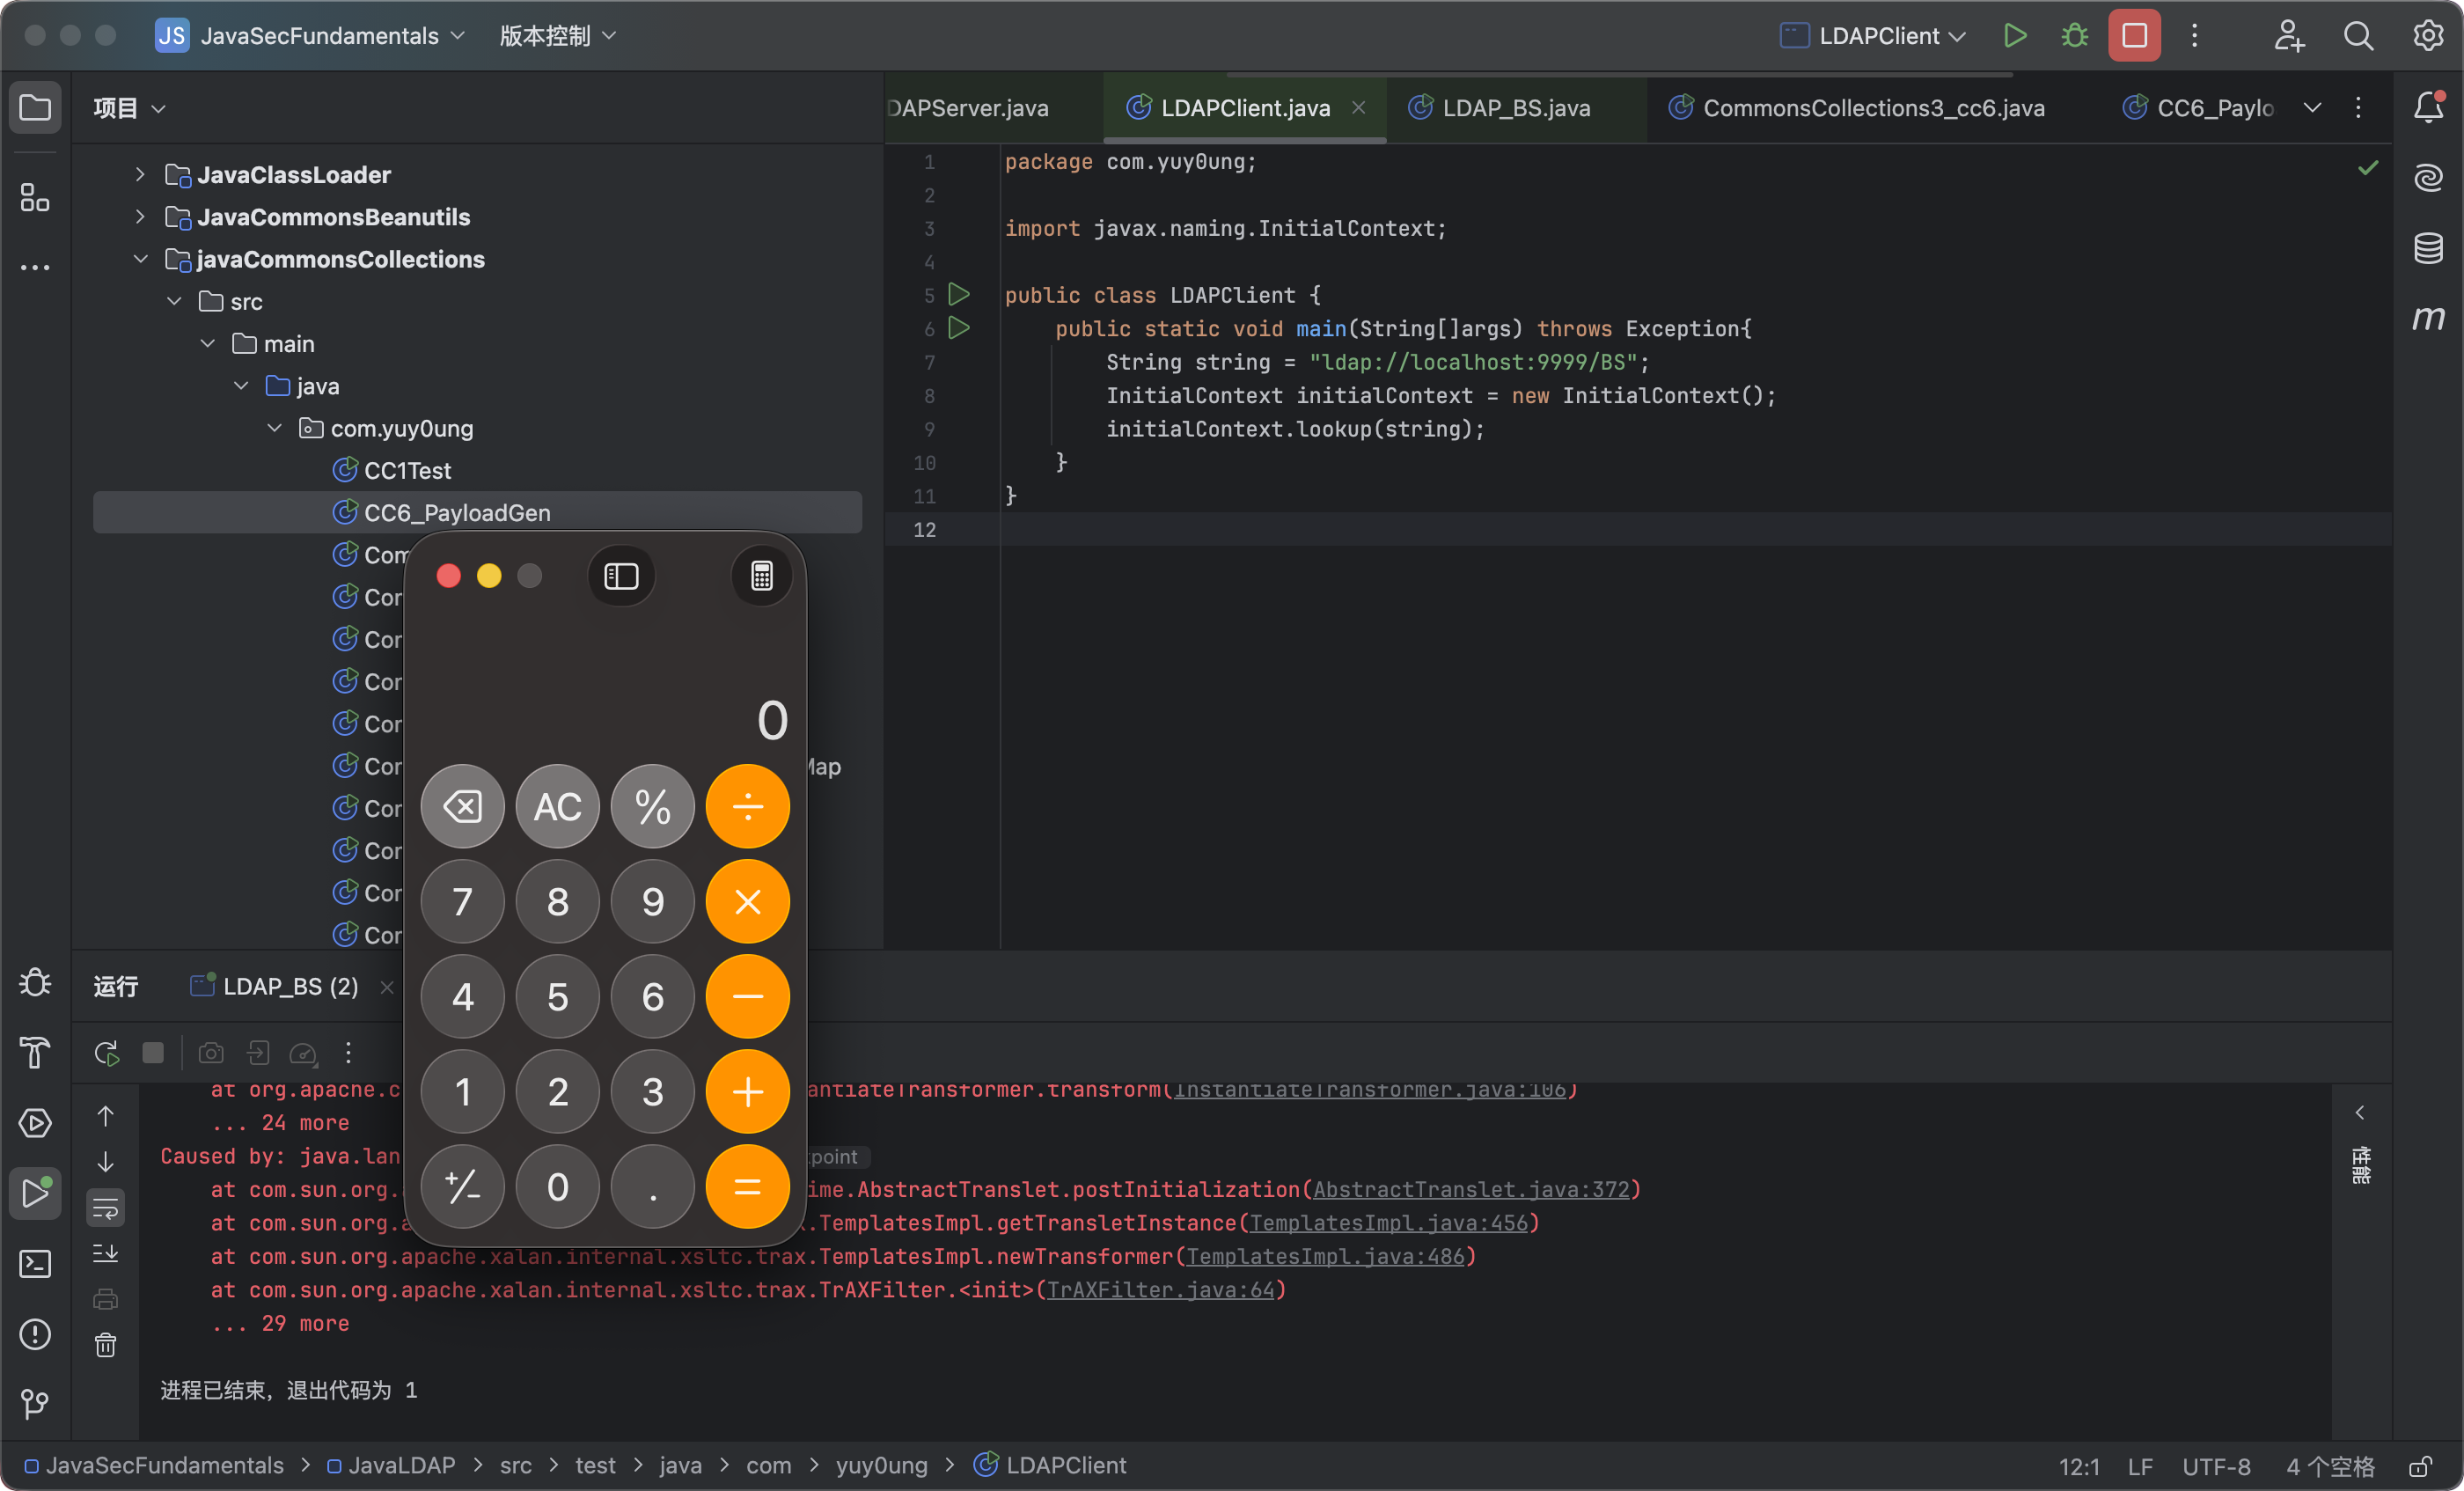The image size is (2464, 1491).
Task: Open the Maven tool window icon
Action: pos(2428,318)
